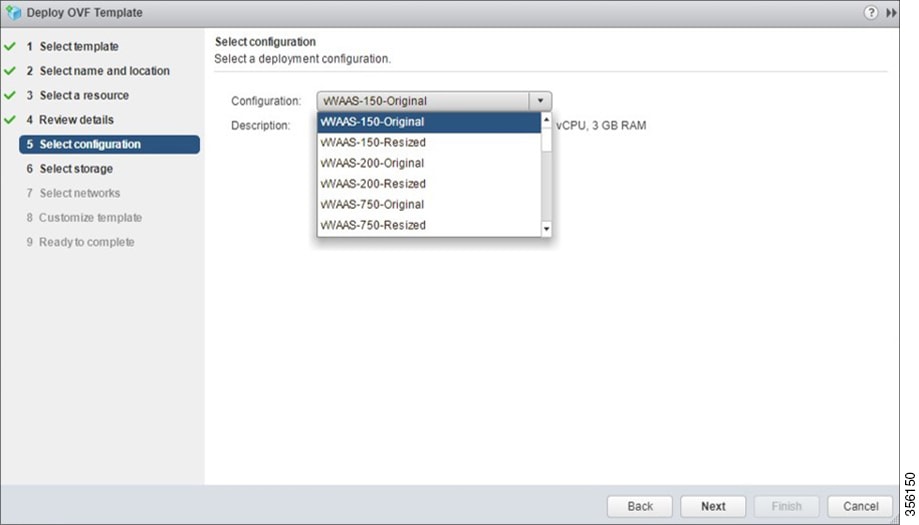The image size is (919, 525).
Task: Choose vWAAS-200-Resized option
Action: 428,184
